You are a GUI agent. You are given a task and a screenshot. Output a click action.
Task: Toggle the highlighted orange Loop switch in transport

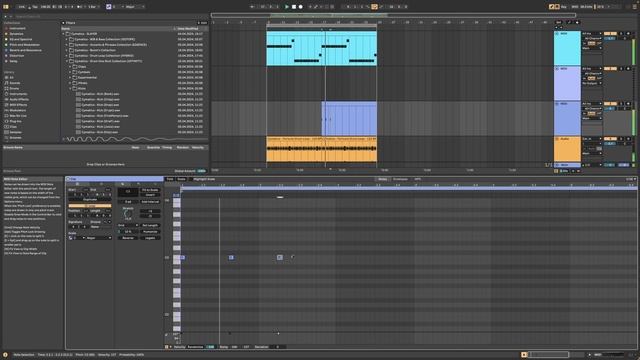(374, 7)
